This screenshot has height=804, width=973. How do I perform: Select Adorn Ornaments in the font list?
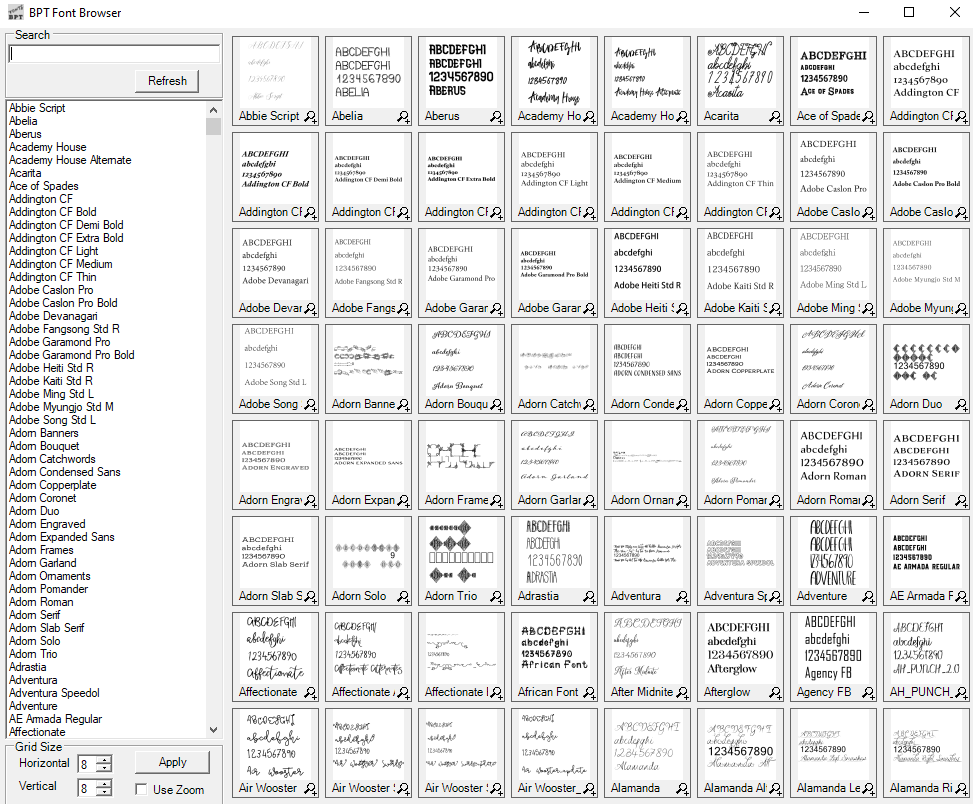point(50,577)
